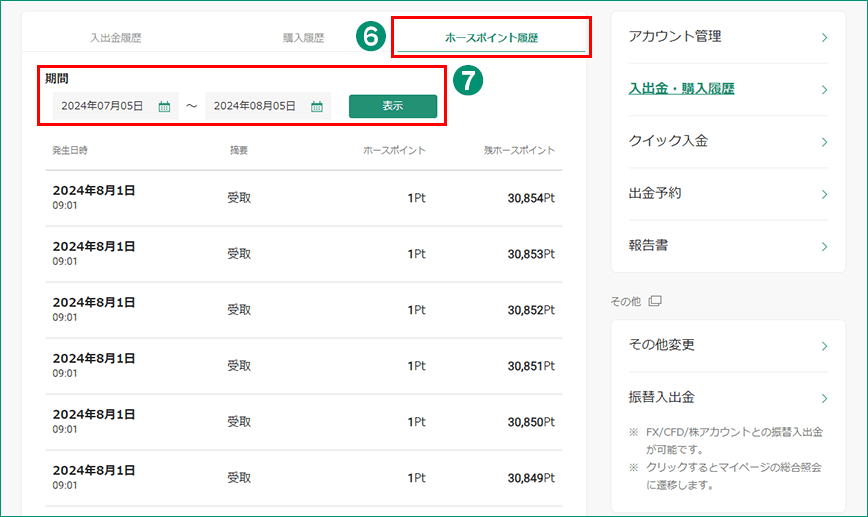
Task: Click the chevron next to クイック入金
Action: pyautogui.click(x=824, y=142)
